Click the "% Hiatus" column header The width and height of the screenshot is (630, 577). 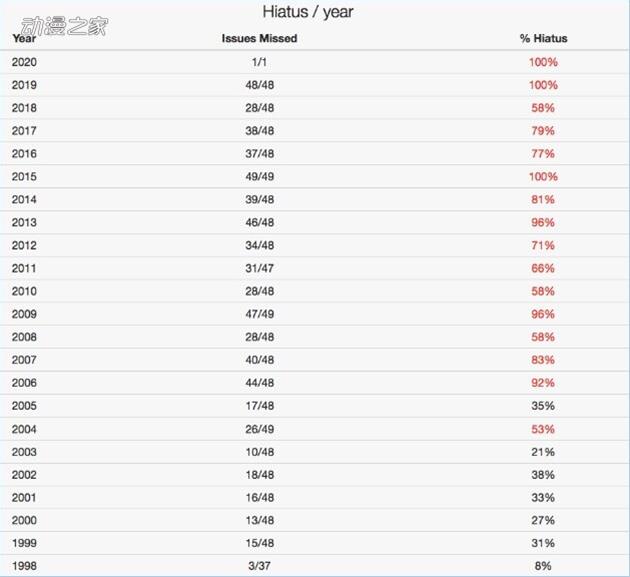543,39
